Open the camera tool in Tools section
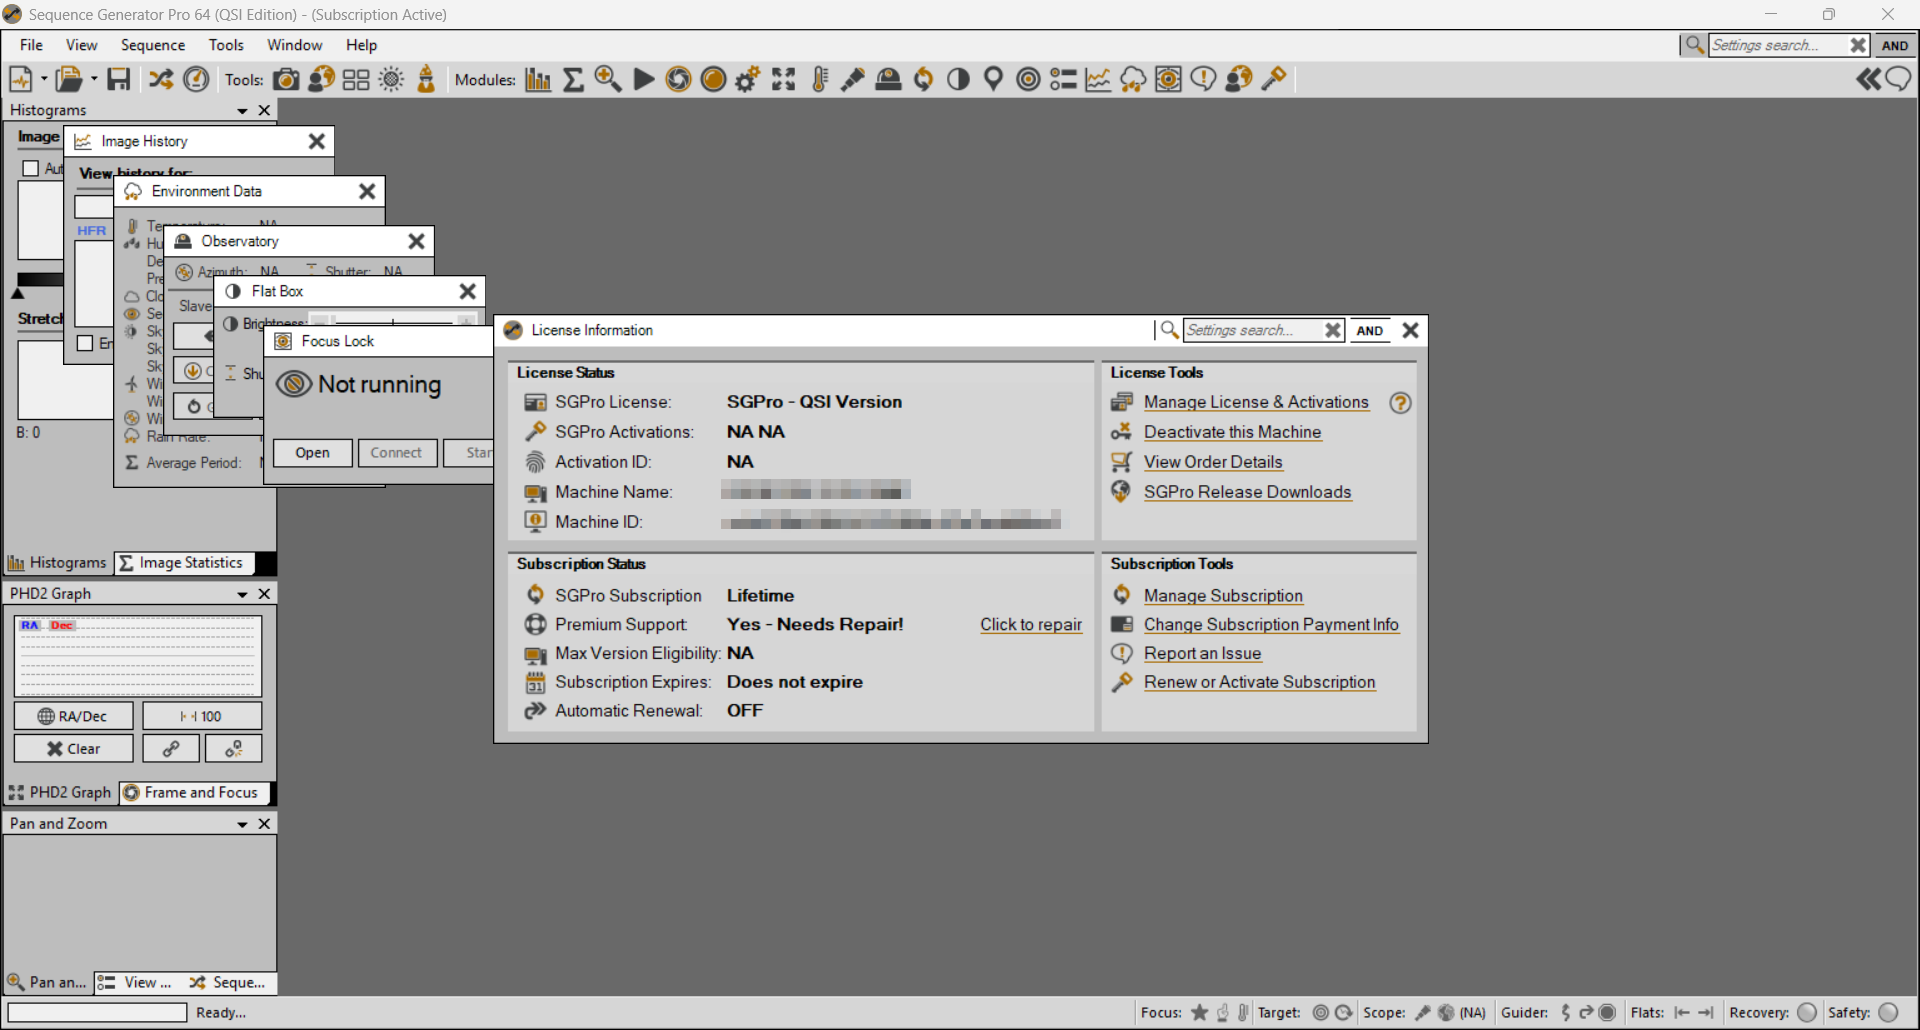Screen dimensions: 1920x1030 [x=286, y=79]
